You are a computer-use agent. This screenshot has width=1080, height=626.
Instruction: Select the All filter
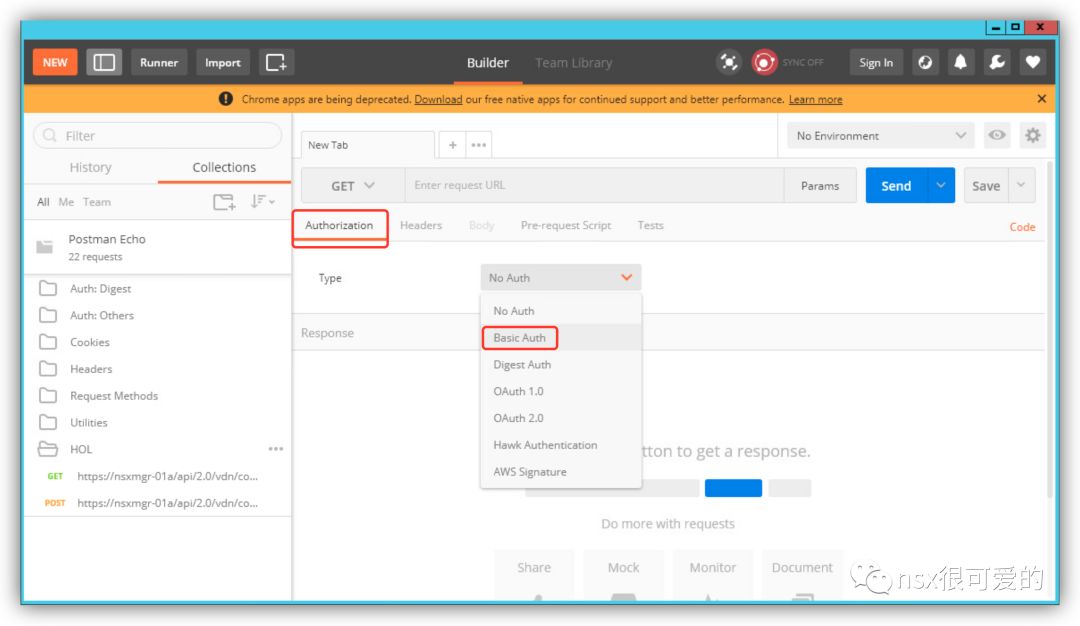tap(43, 202)
